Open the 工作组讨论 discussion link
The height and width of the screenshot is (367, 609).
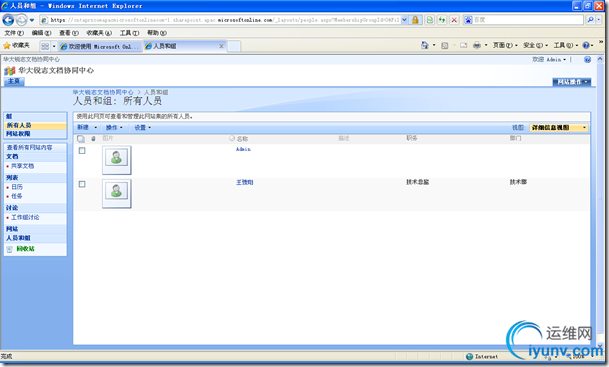25,217
